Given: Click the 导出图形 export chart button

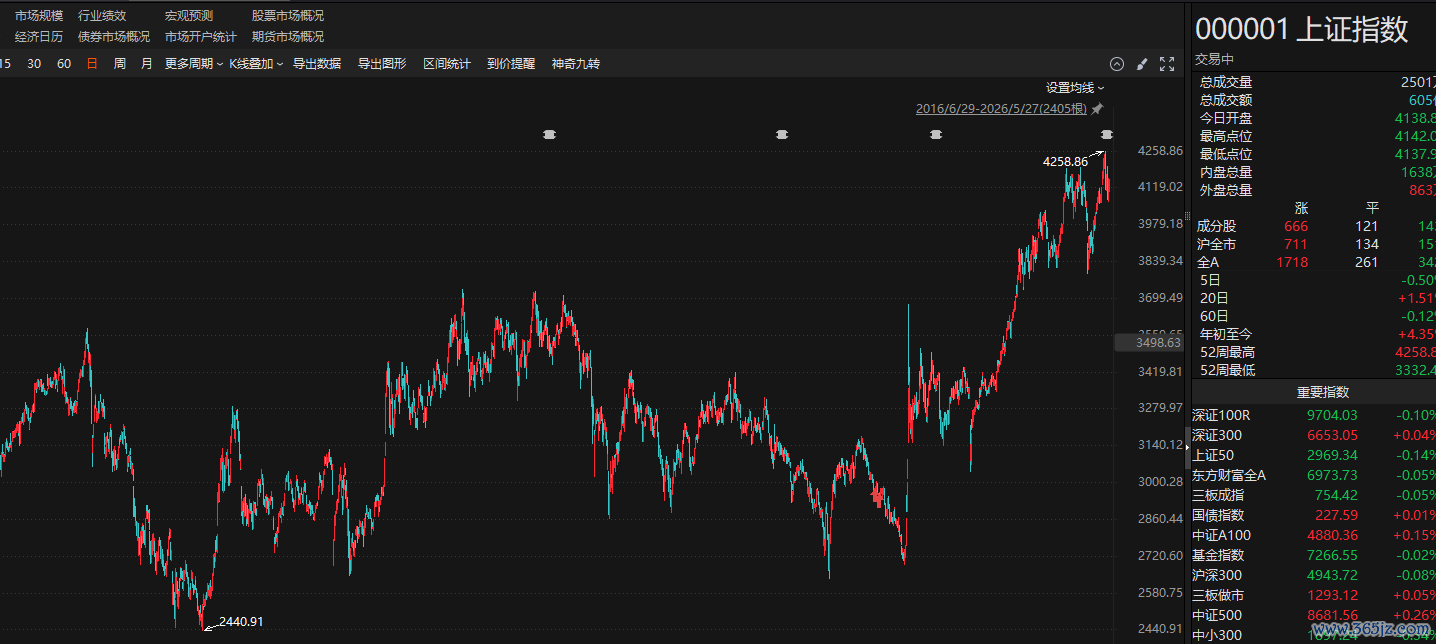Looking at the screenshot, I should click(382, 64).
